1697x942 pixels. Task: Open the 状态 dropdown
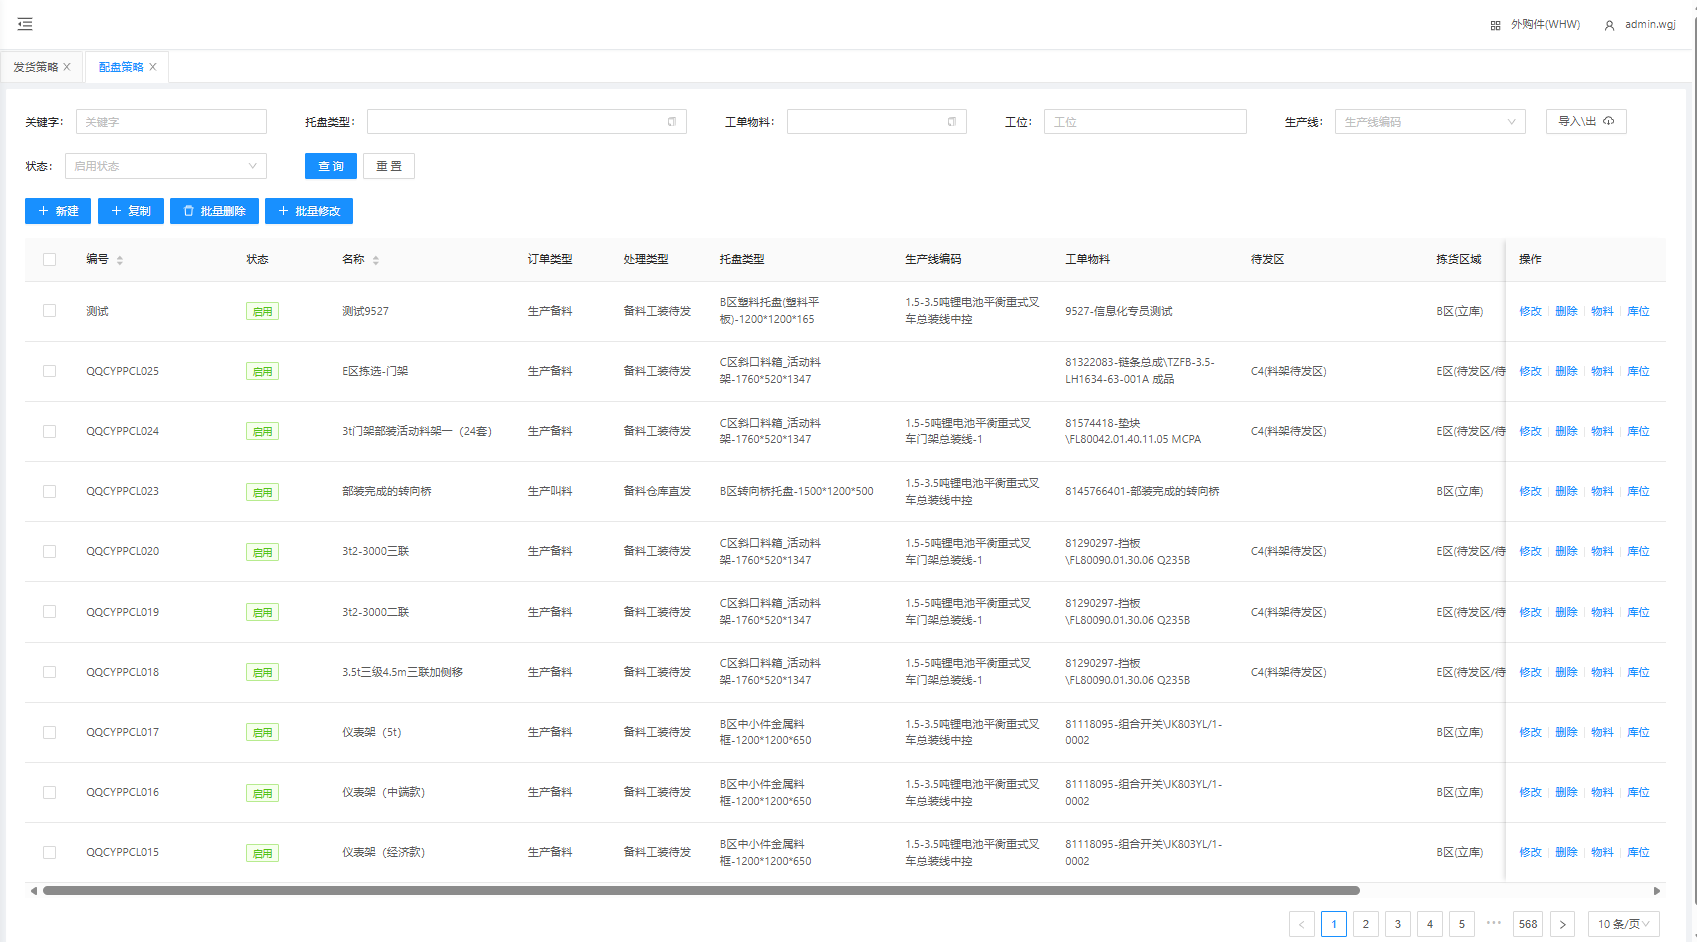pos(166,166)
